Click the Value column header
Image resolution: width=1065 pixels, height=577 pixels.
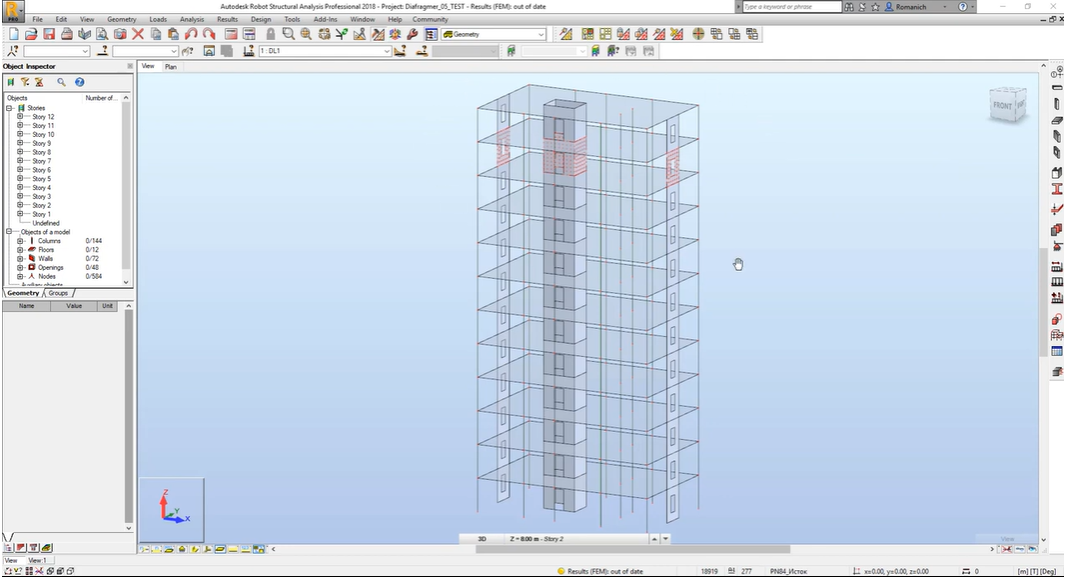tap(74, 306)
